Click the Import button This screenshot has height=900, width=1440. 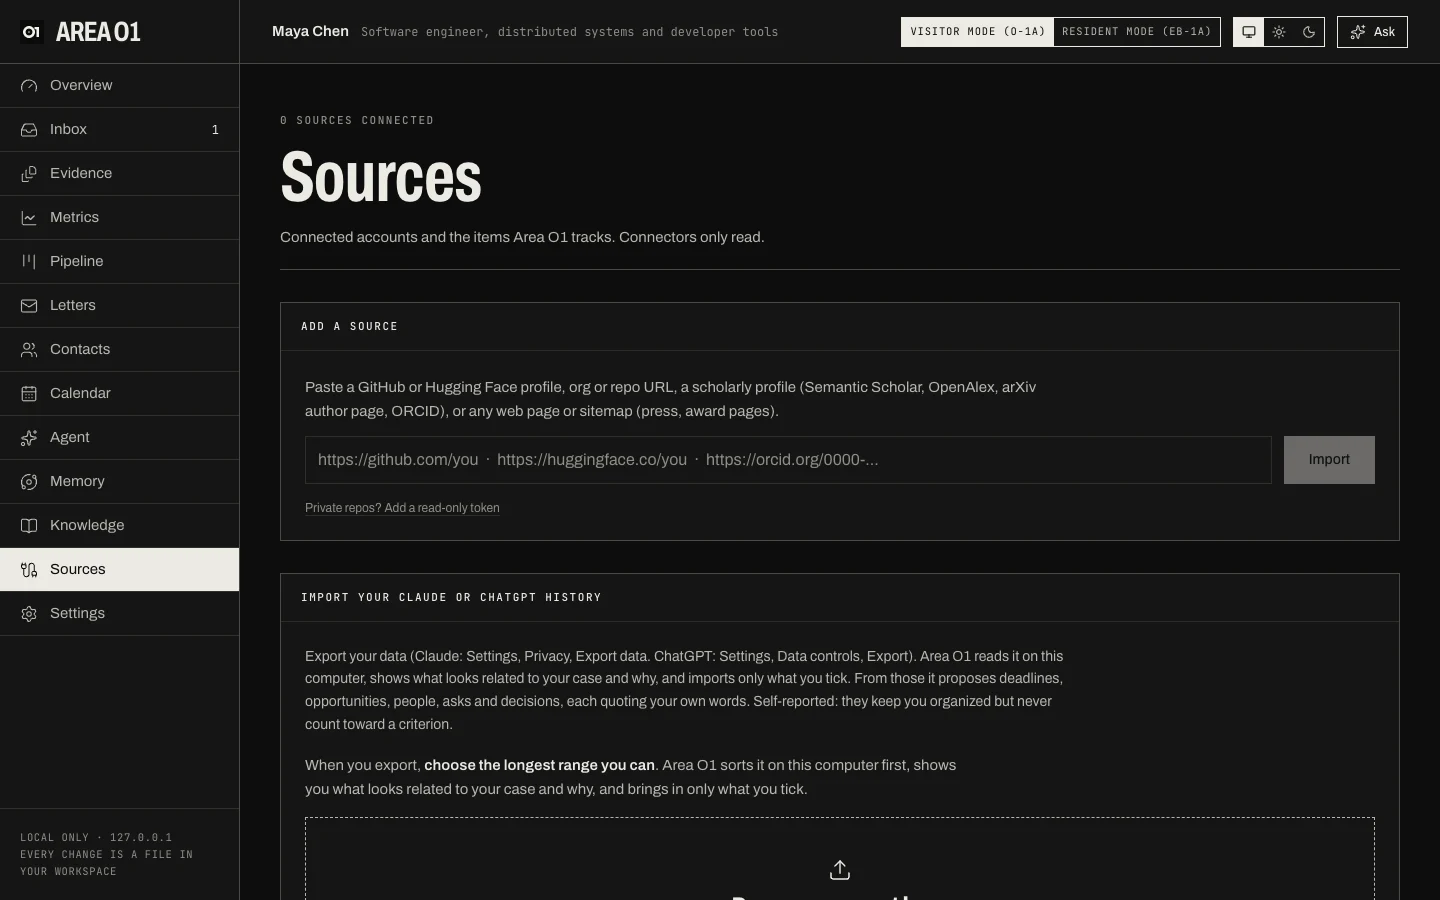[x=1329, y=460]
